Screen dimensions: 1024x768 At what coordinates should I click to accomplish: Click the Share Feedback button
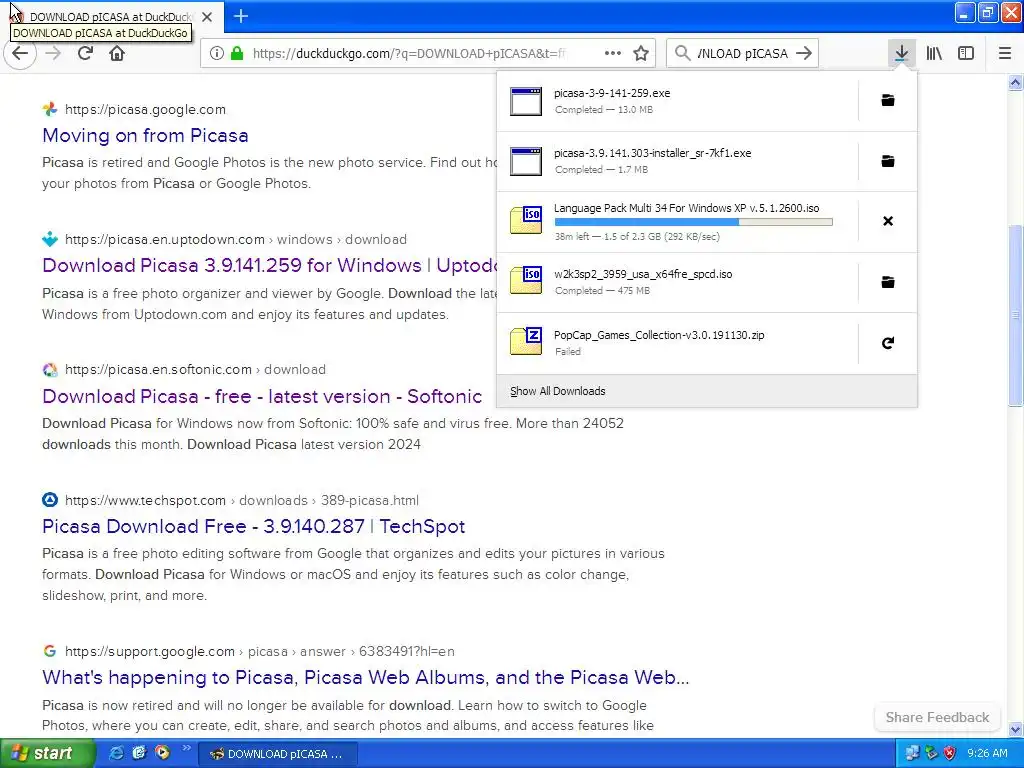[937, 717]
